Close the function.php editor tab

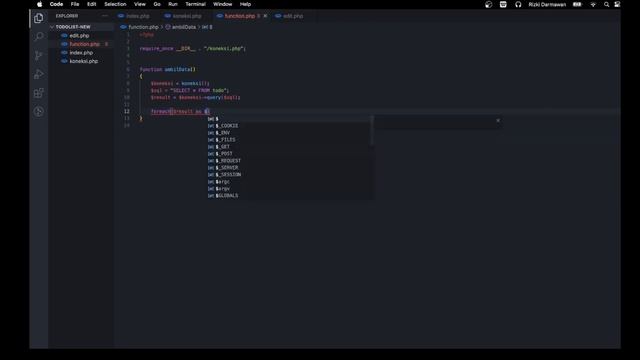[x=265, y=16]
